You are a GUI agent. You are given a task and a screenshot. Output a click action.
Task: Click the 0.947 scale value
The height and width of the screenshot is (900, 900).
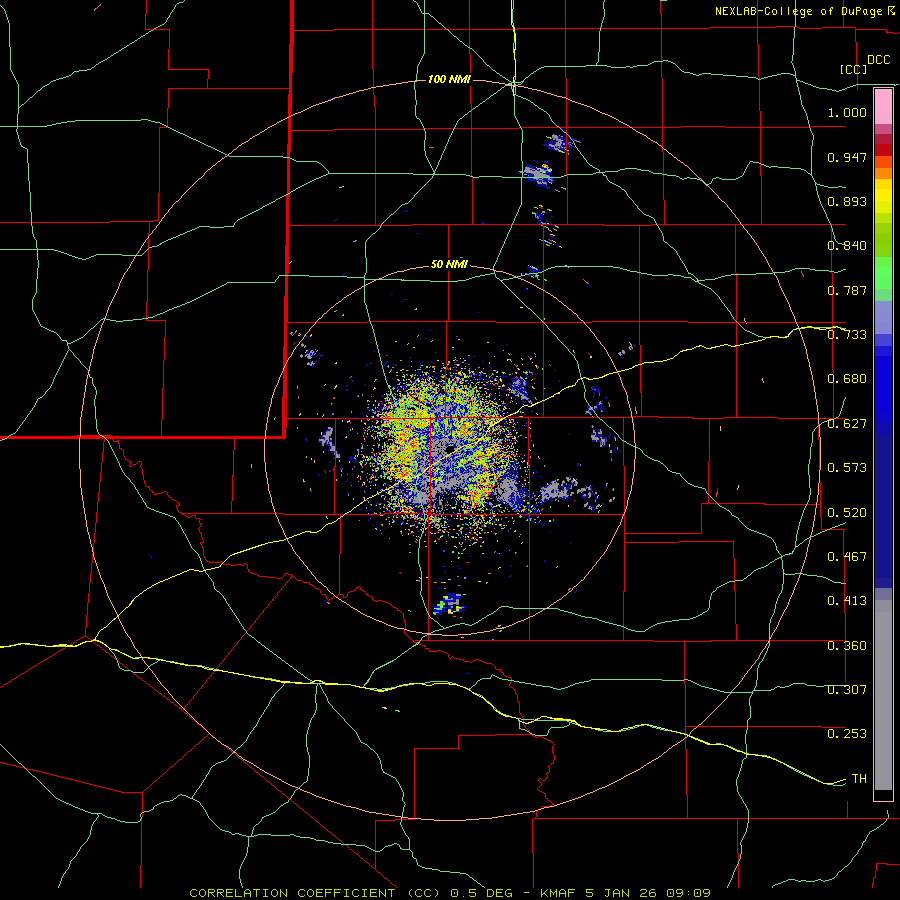[847, 157]
